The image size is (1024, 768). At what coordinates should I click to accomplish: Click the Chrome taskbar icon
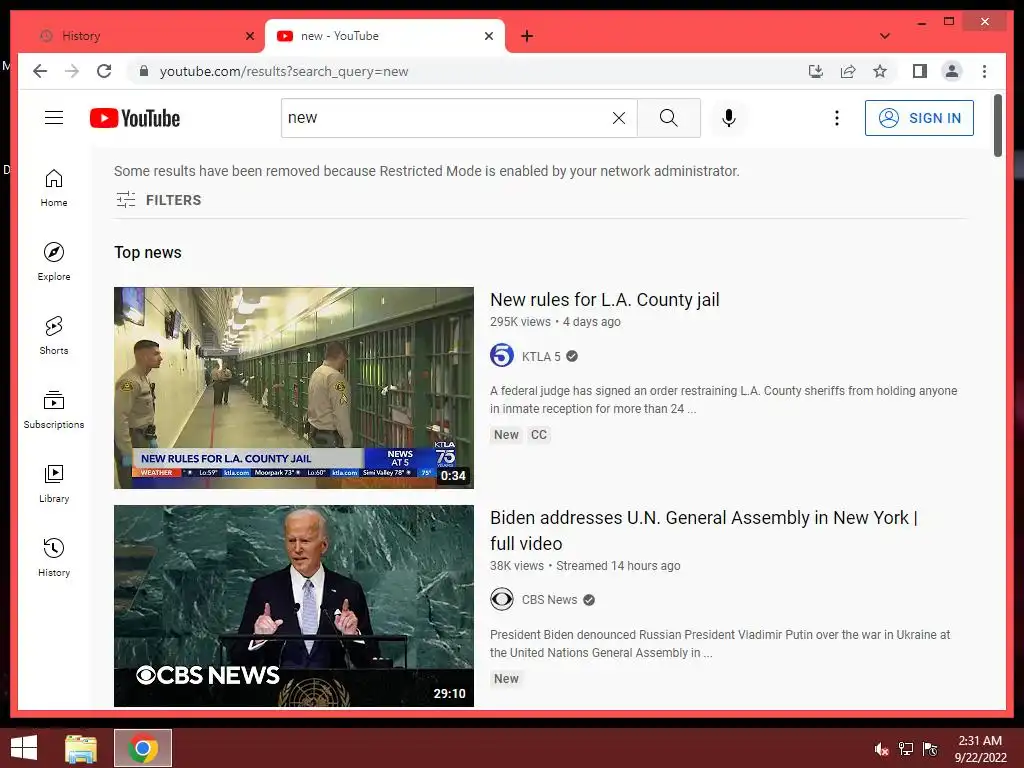click(143, 748)
